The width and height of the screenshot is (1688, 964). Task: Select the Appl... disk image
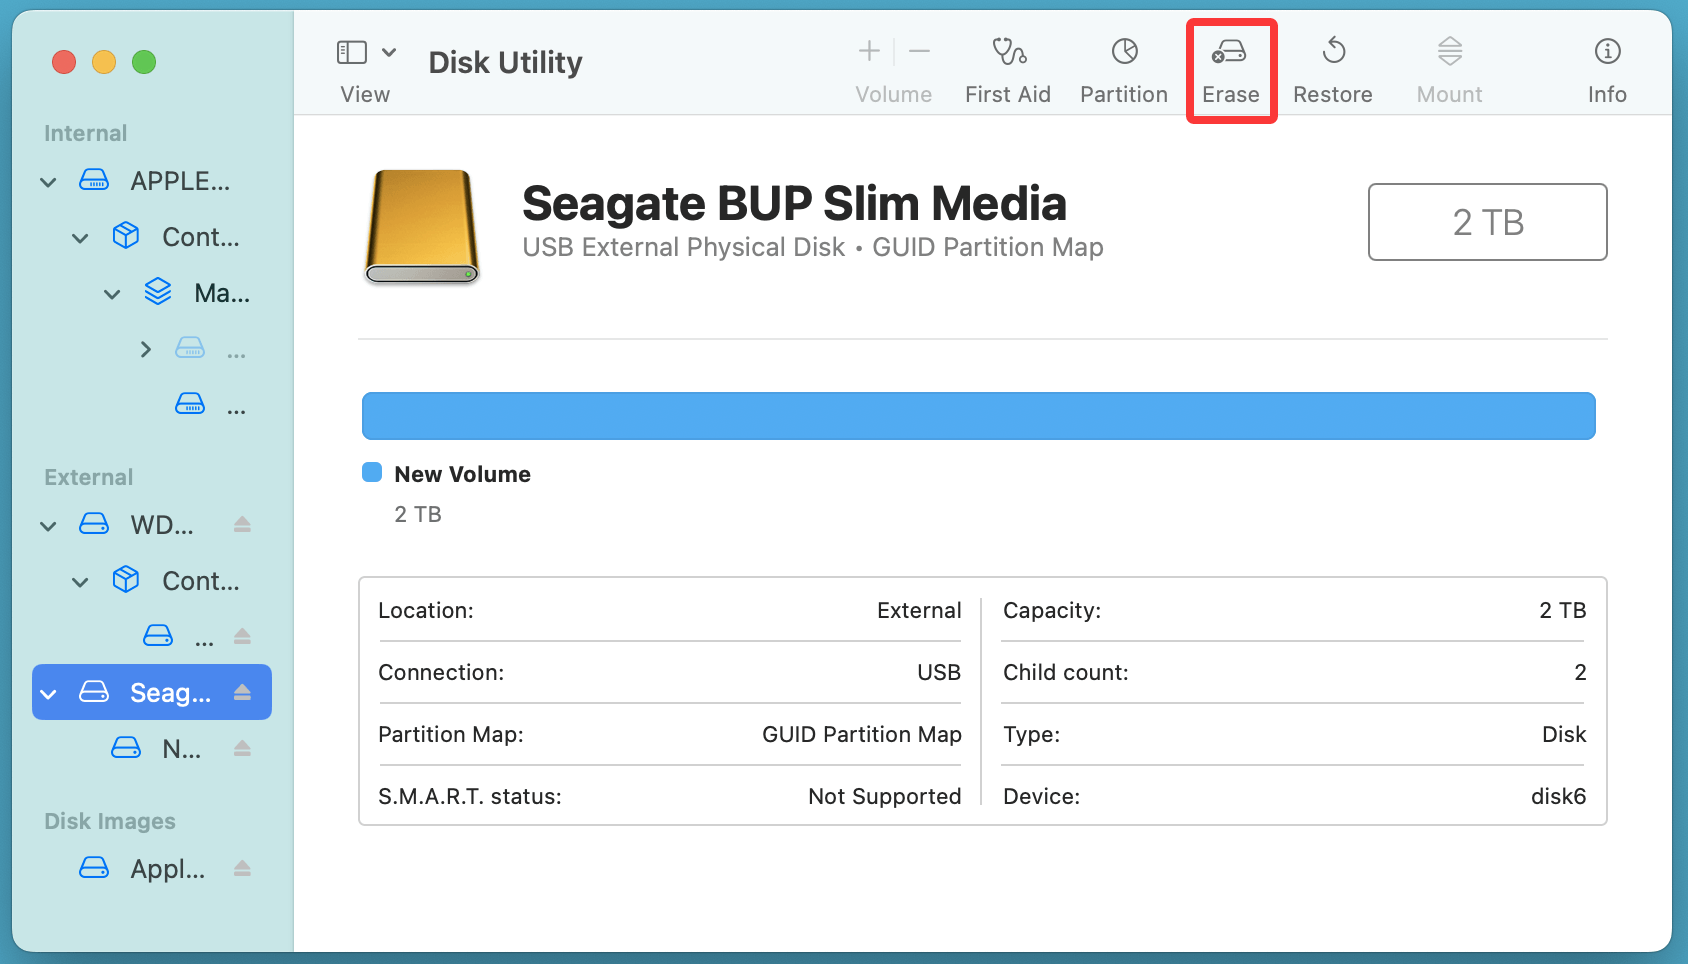(x=166, y=868)
